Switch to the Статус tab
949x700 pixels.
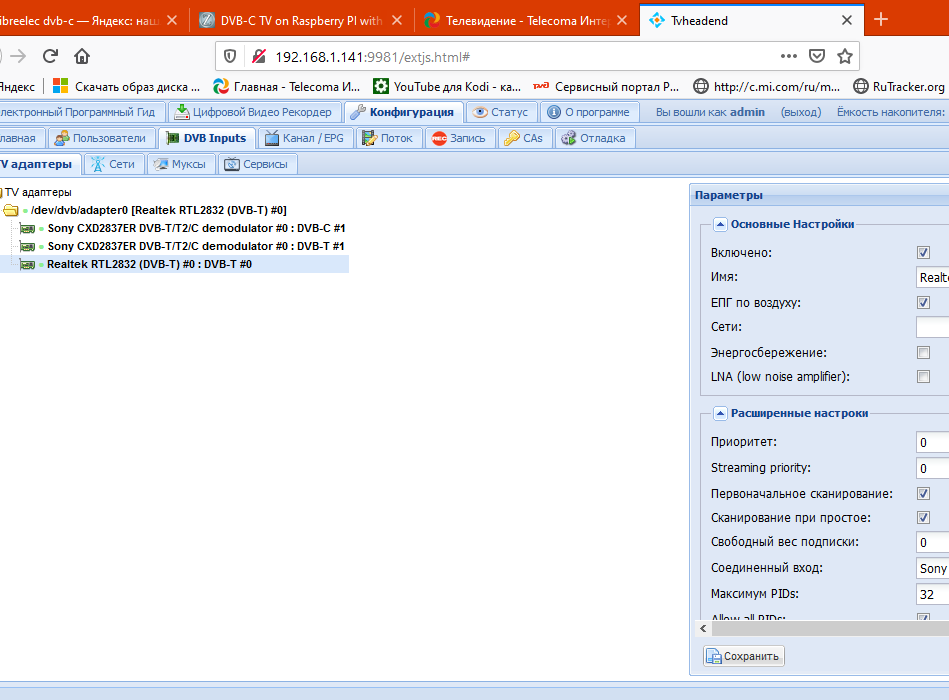pos(500,112)
